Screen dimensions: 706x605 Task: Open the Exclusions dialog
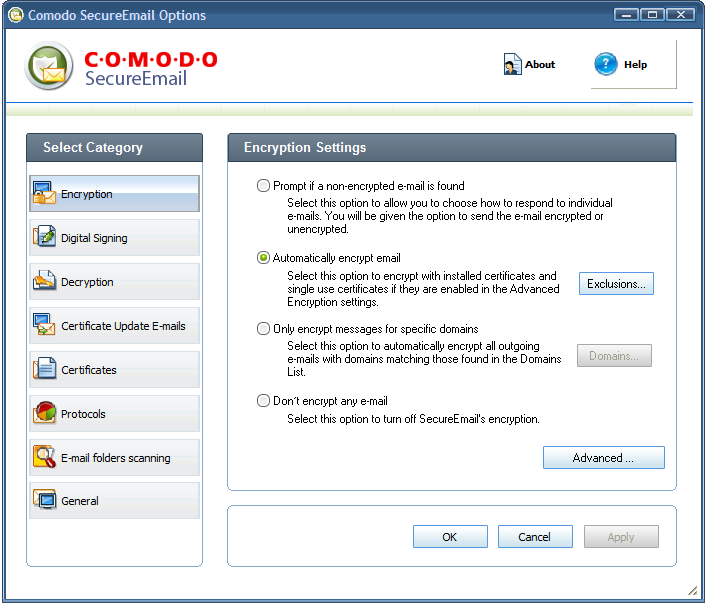pyautogui.click(x=616, y=284)
